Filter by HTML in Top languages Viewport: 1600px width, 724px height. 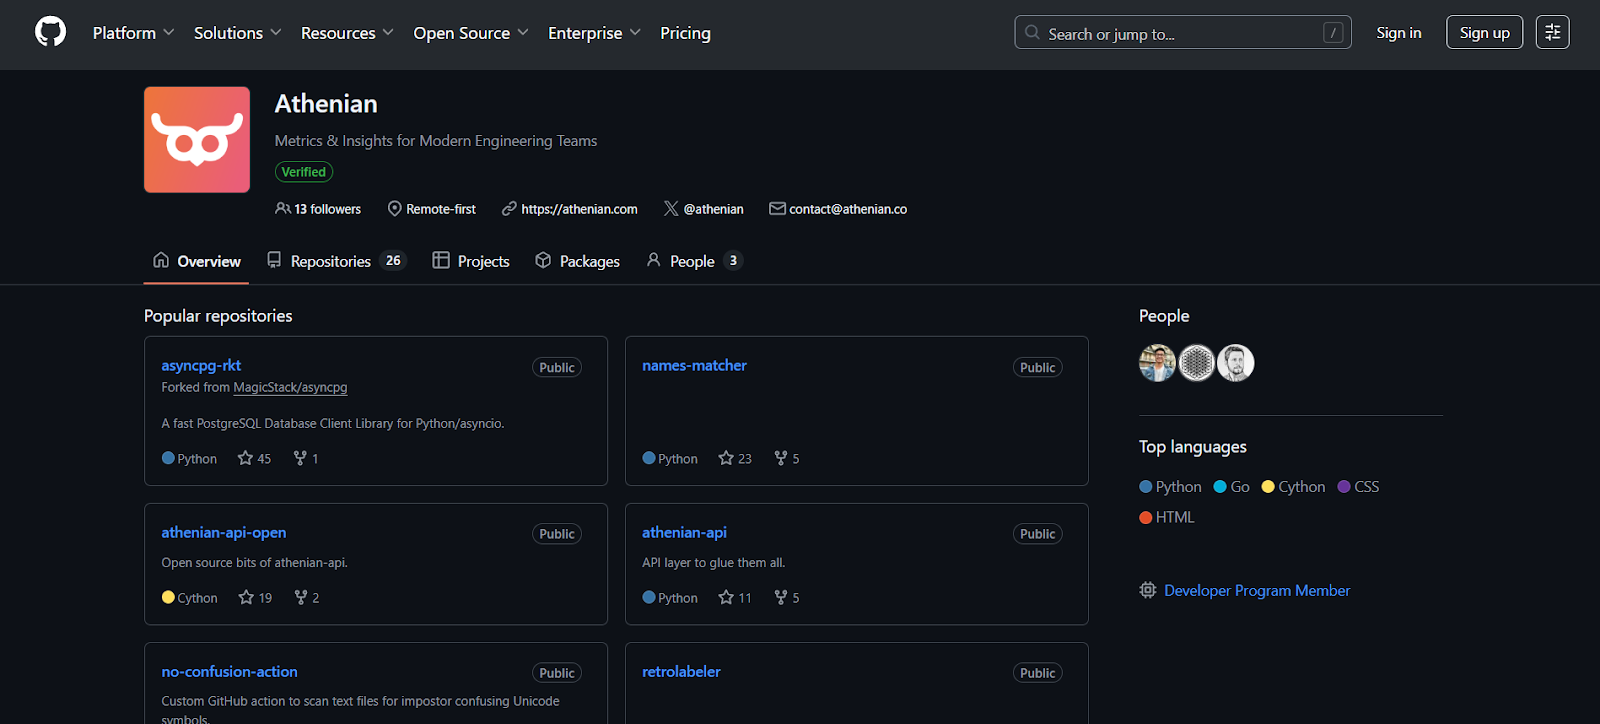pos(1167,517)
